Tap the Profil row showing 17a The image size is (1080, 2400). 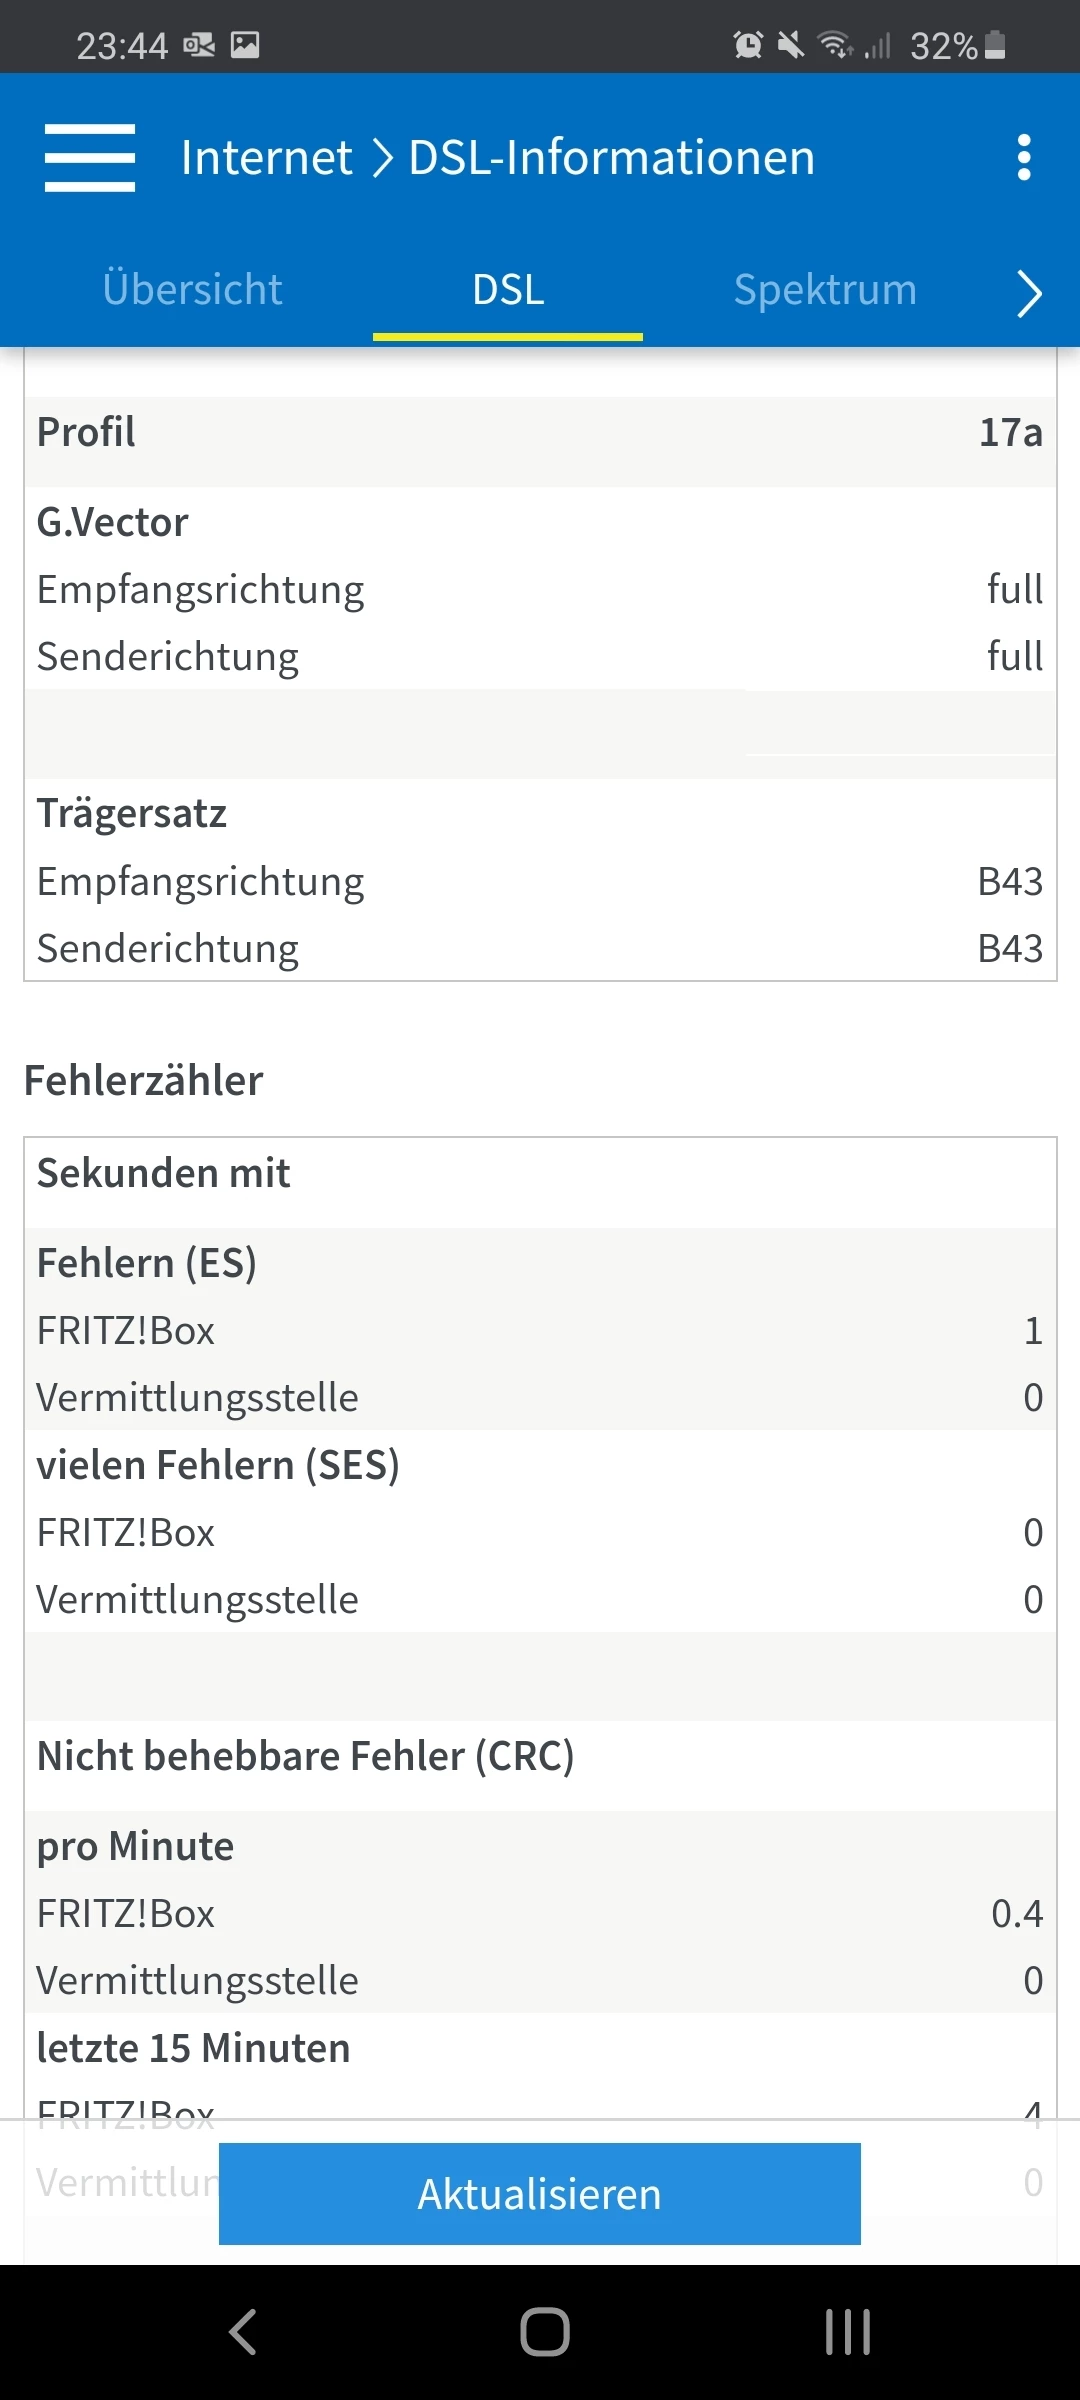[x=540, y=432]
